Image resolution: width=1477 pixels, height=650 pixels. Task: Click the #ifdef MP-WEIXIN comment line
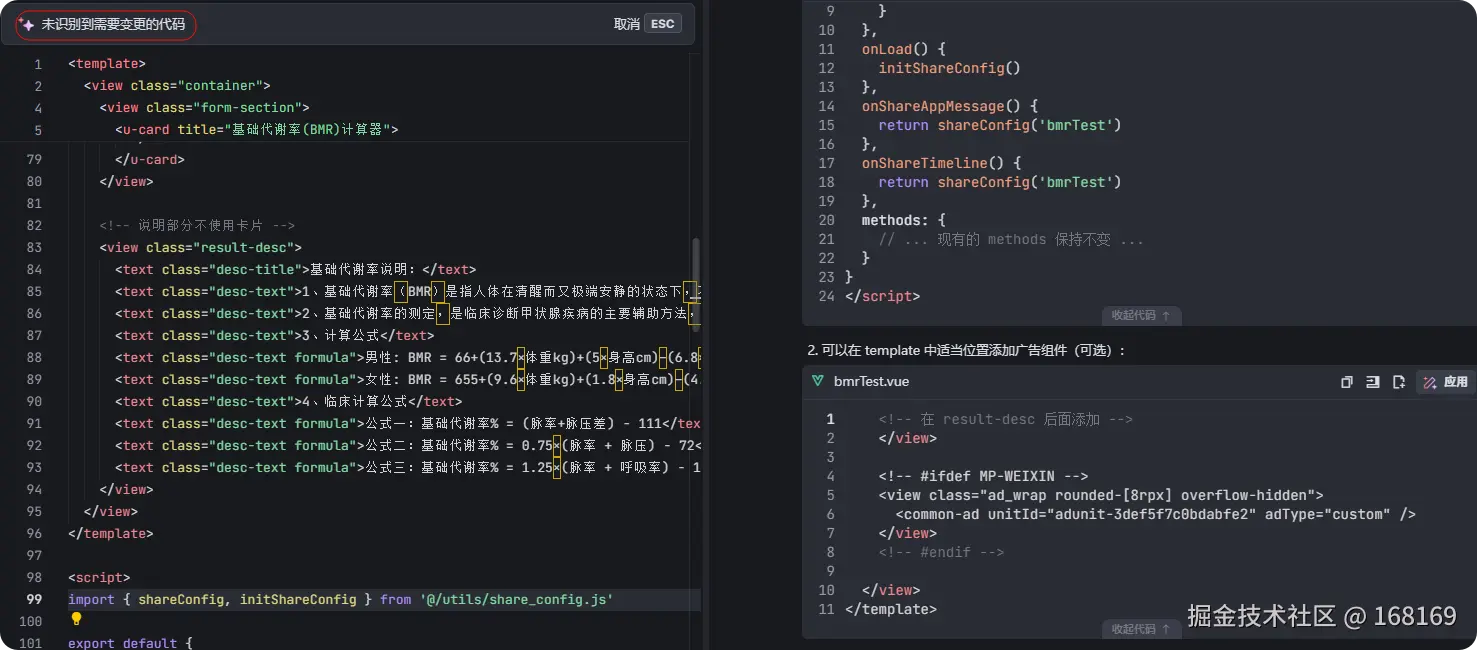coord(983,477)
